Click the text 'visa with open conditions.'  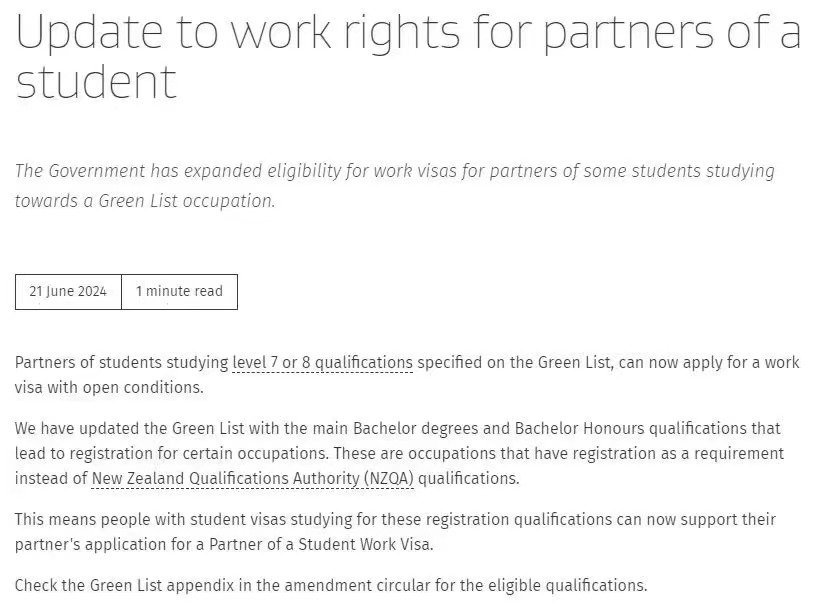pos(109,388)
